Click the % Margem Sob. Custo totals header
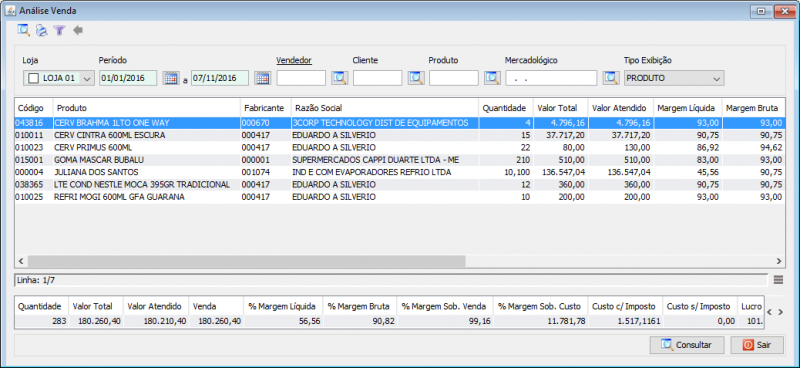This screenshot has height=368, width=800. point(540,307)
